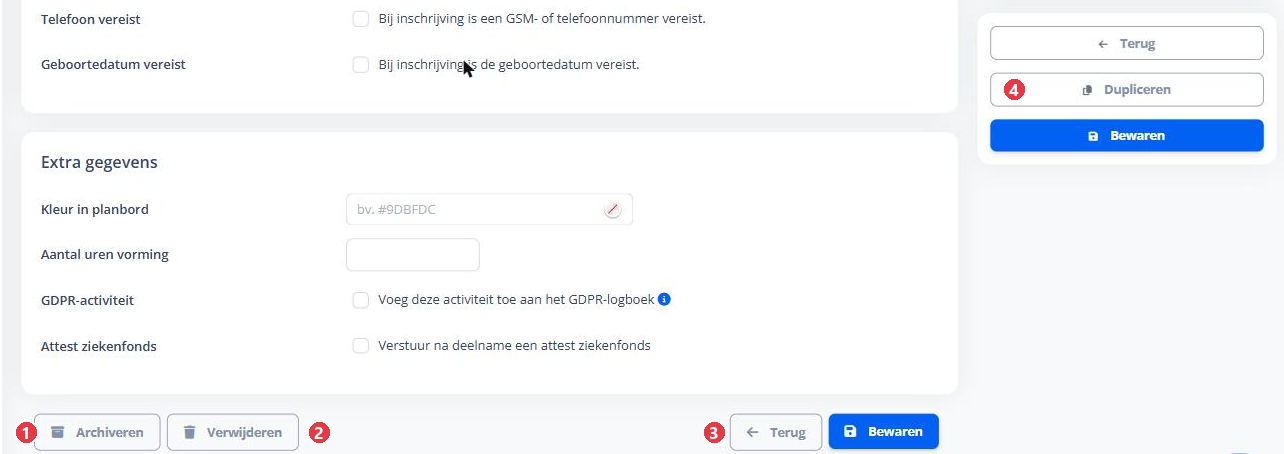Viewport: 1284px width, 454px height.
Task: Enable Telefoon vereist checkbox
Action: tap(361, 19)
